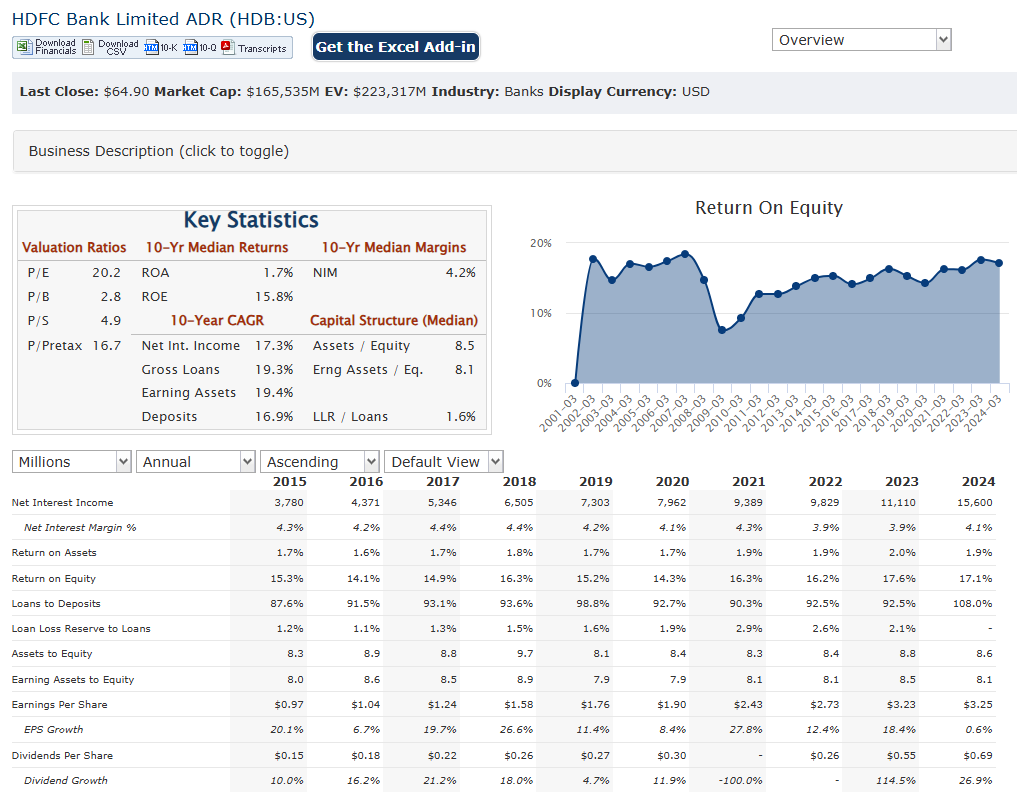Expand the Business Description section
This screenshot has width=1017, height=804.
click(515, 151)
